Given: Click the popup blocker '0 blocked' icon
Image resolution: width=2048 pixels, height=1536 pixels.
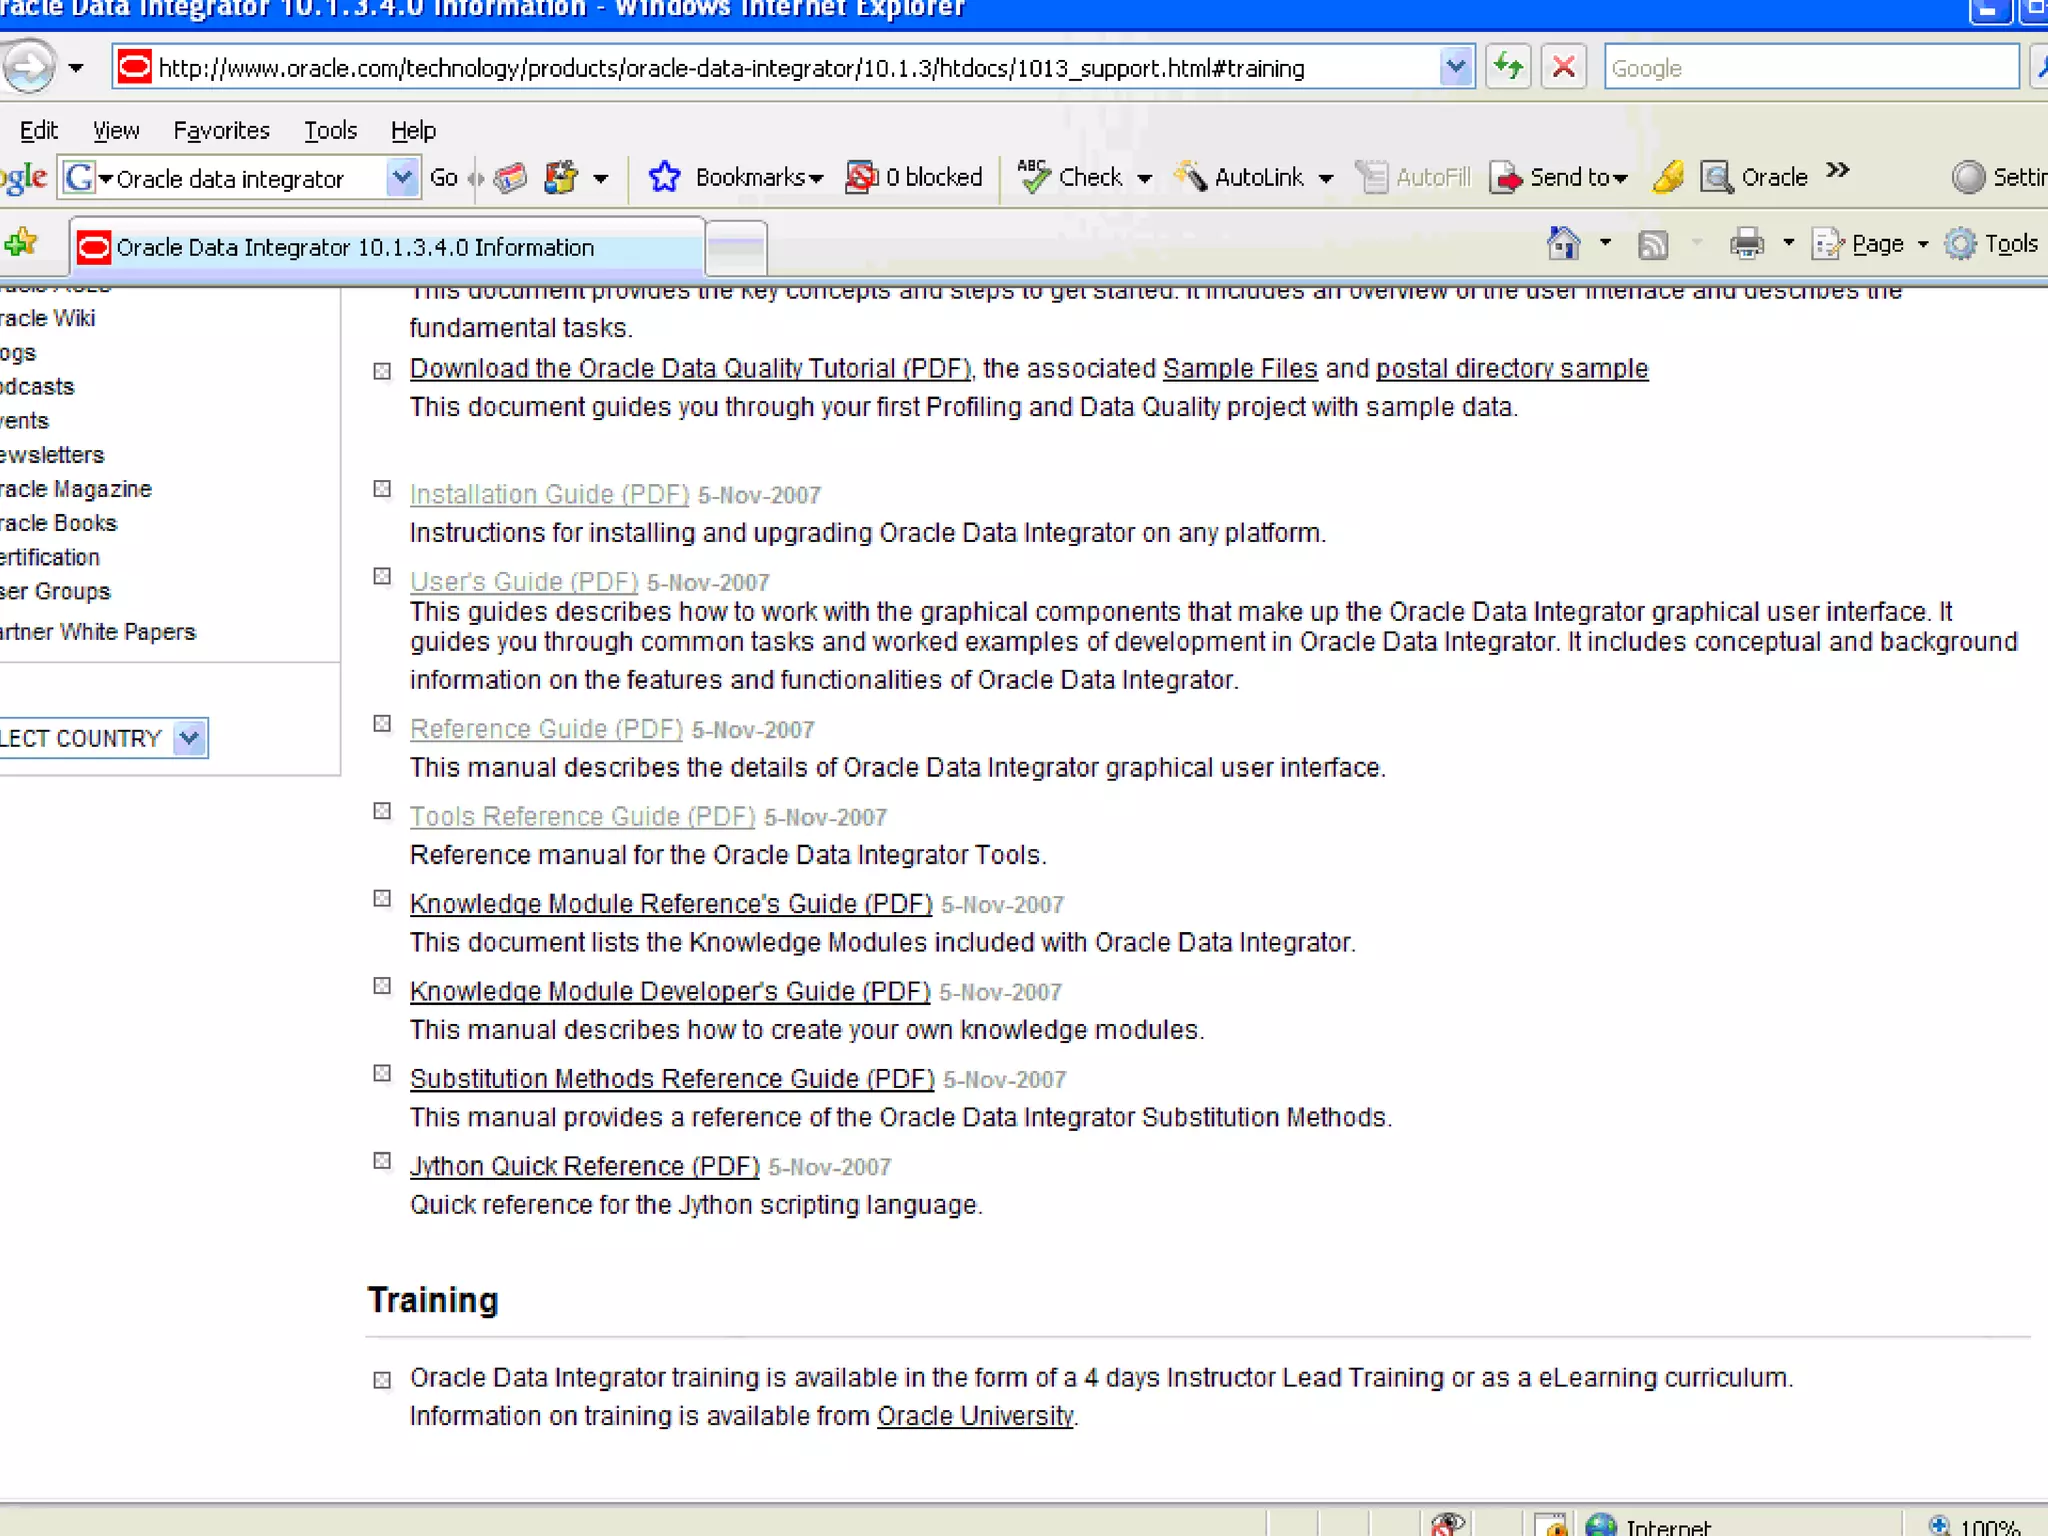Looking at the screenshot, I should click(x=860, y=178).
